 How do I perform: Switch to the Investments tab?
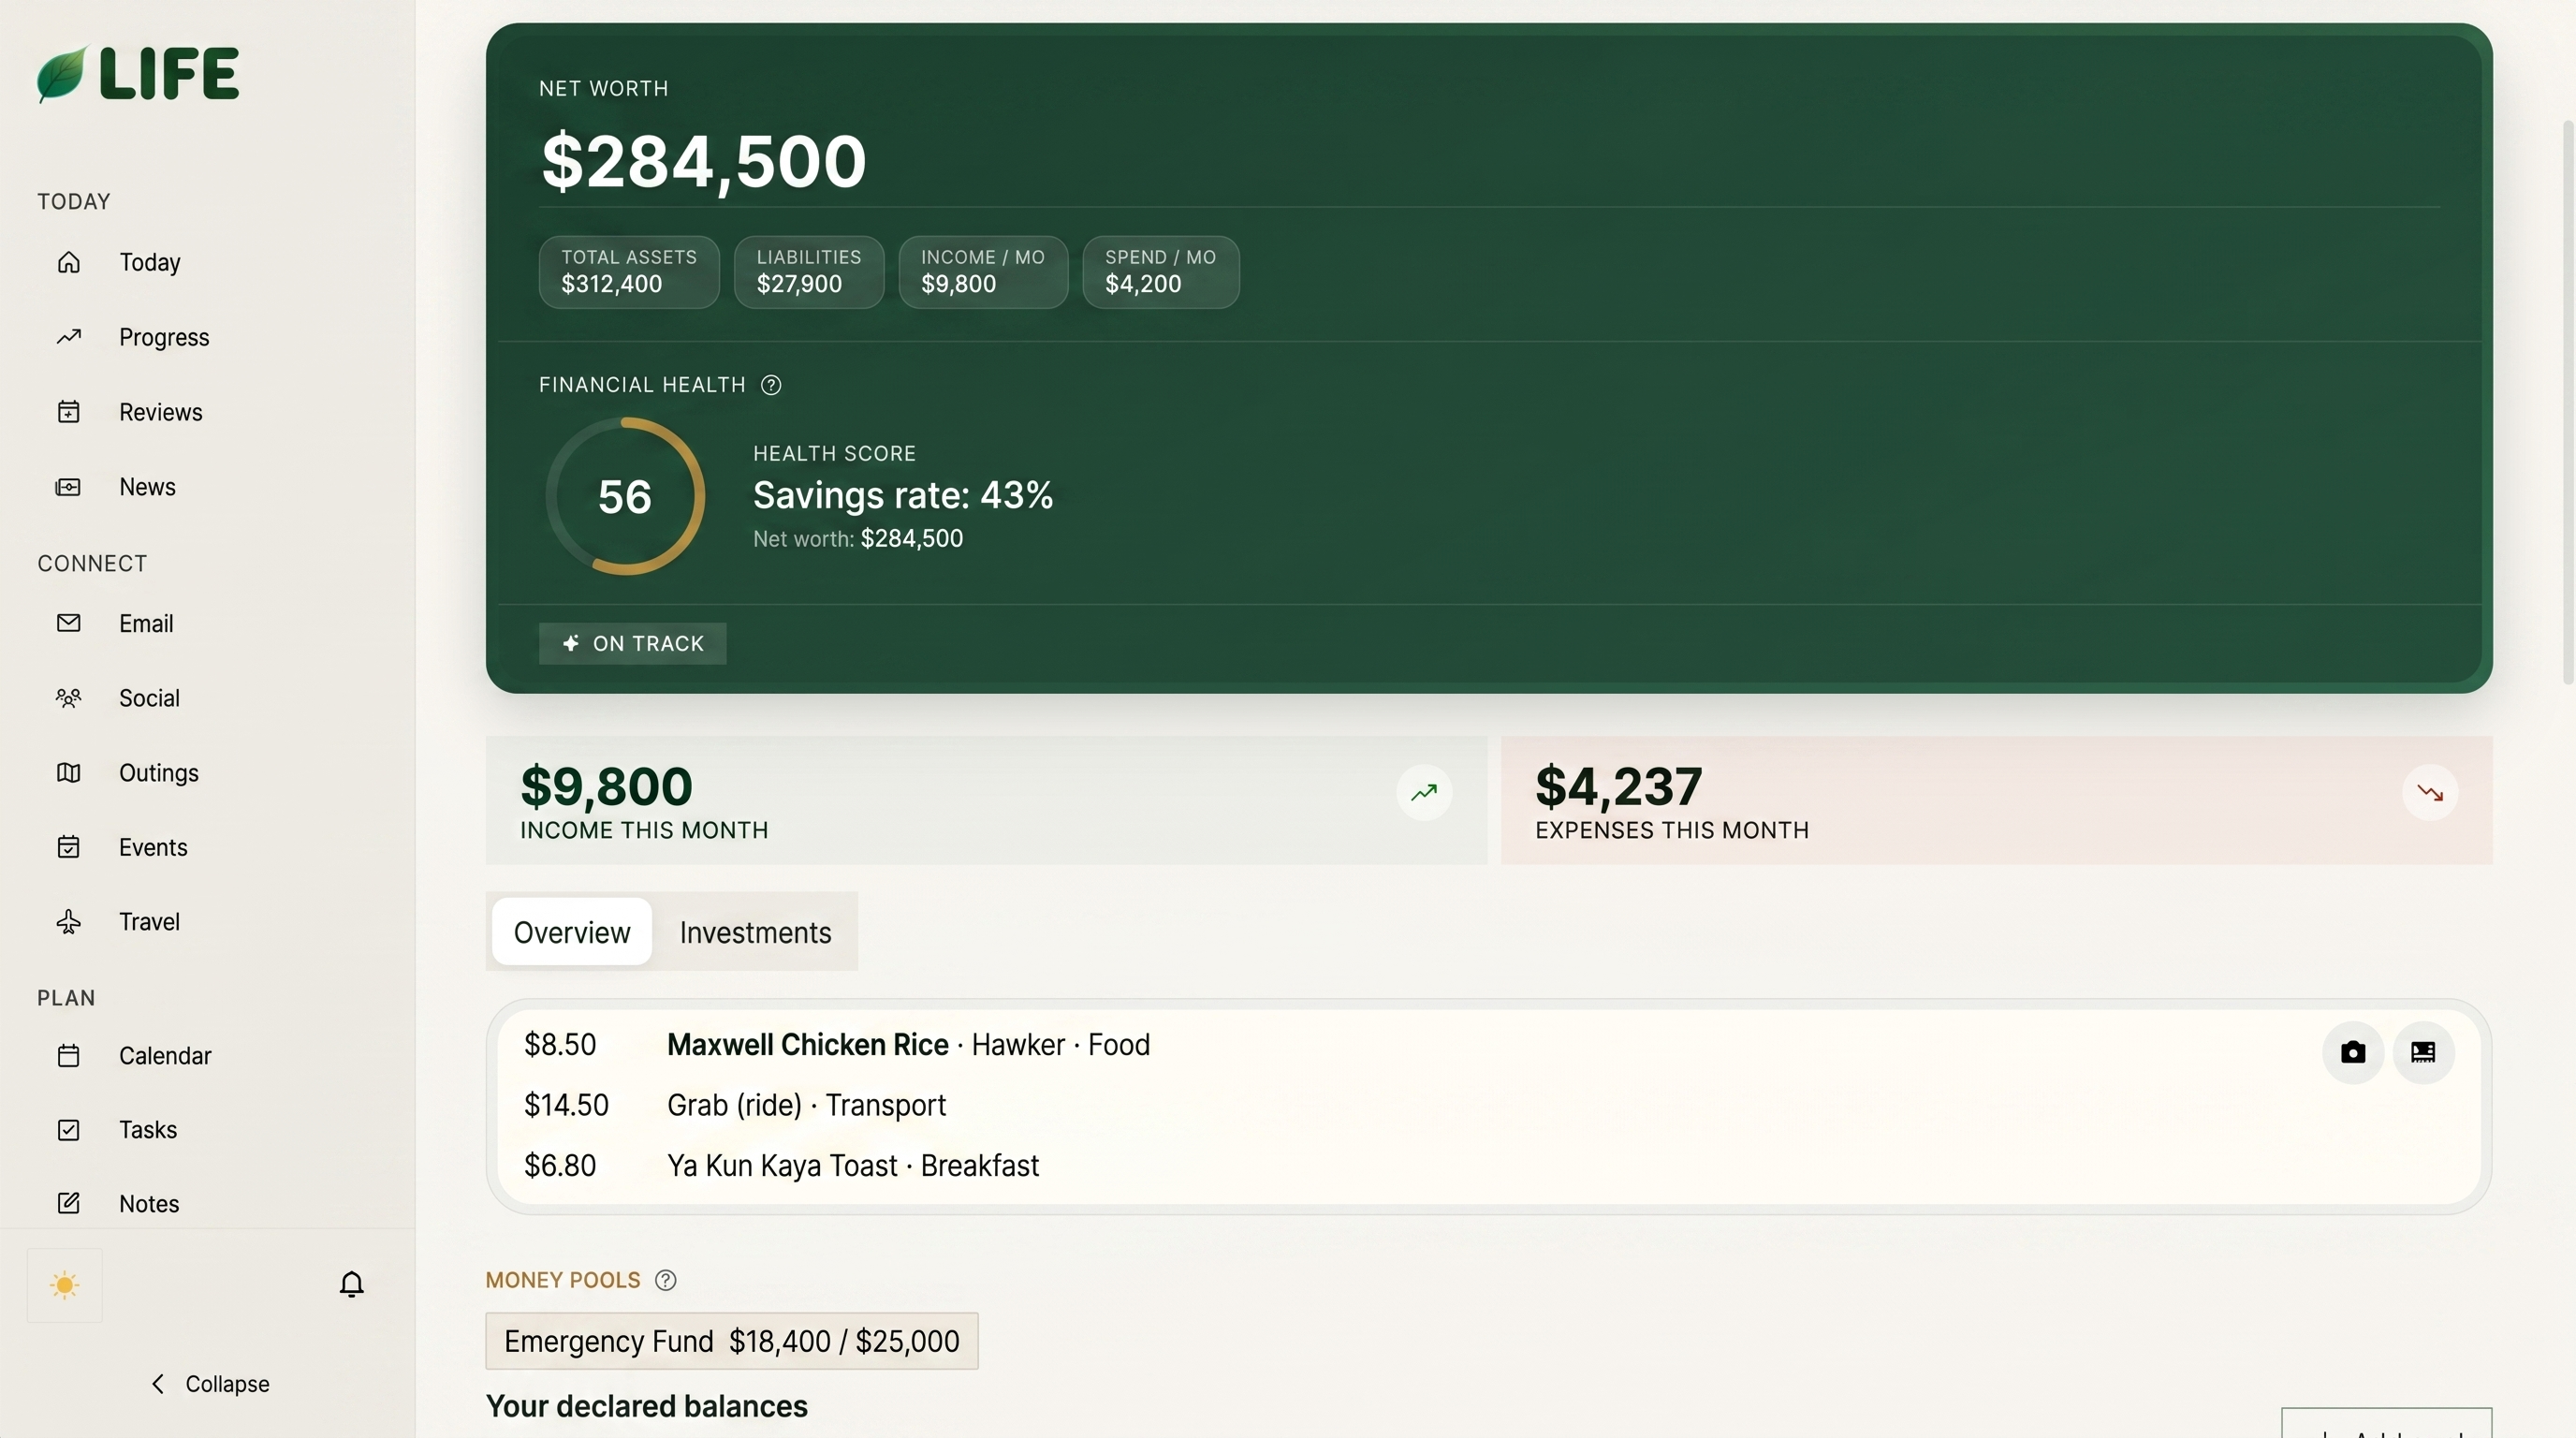click(x=755, y=932)
